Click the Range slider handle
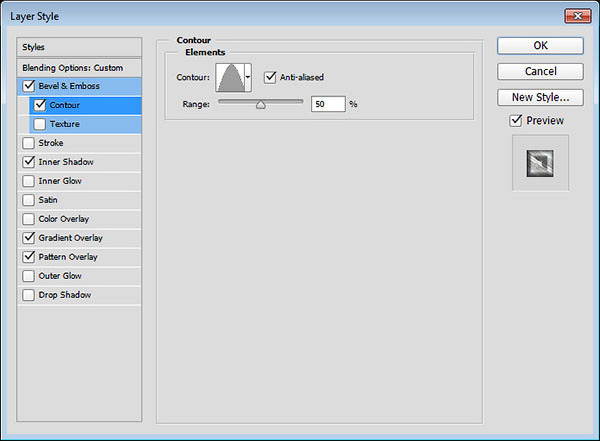The width and height of the screenshot is (600, 441). coord(261,105)
